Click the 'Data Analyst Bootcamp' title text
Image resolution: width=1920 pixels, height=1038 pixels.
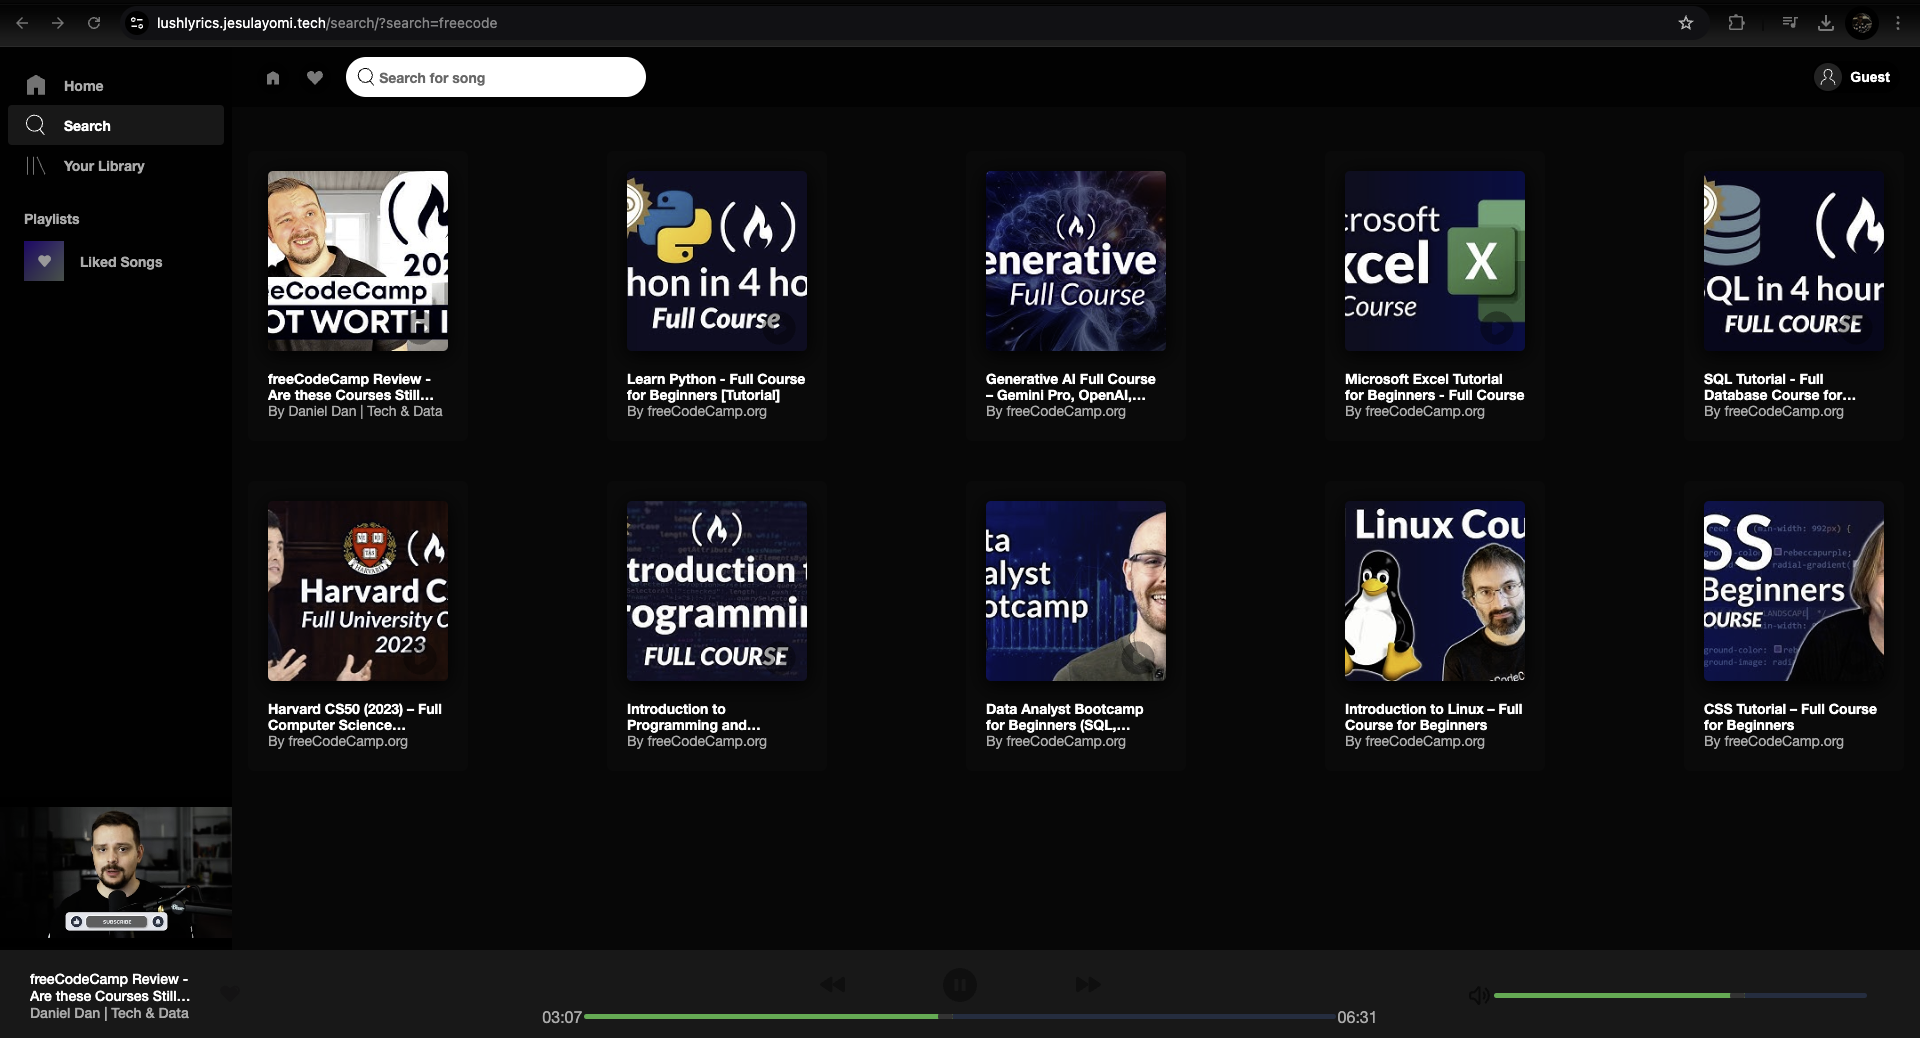coord(1065,717)
